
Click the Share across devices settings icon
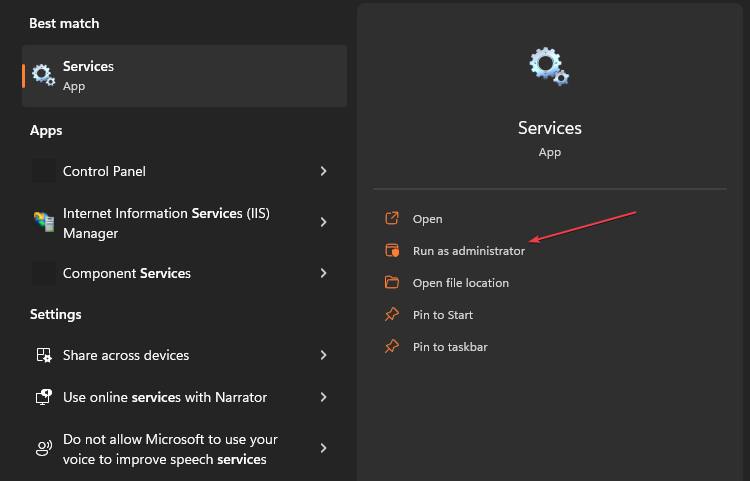click(x=44, y=355)
